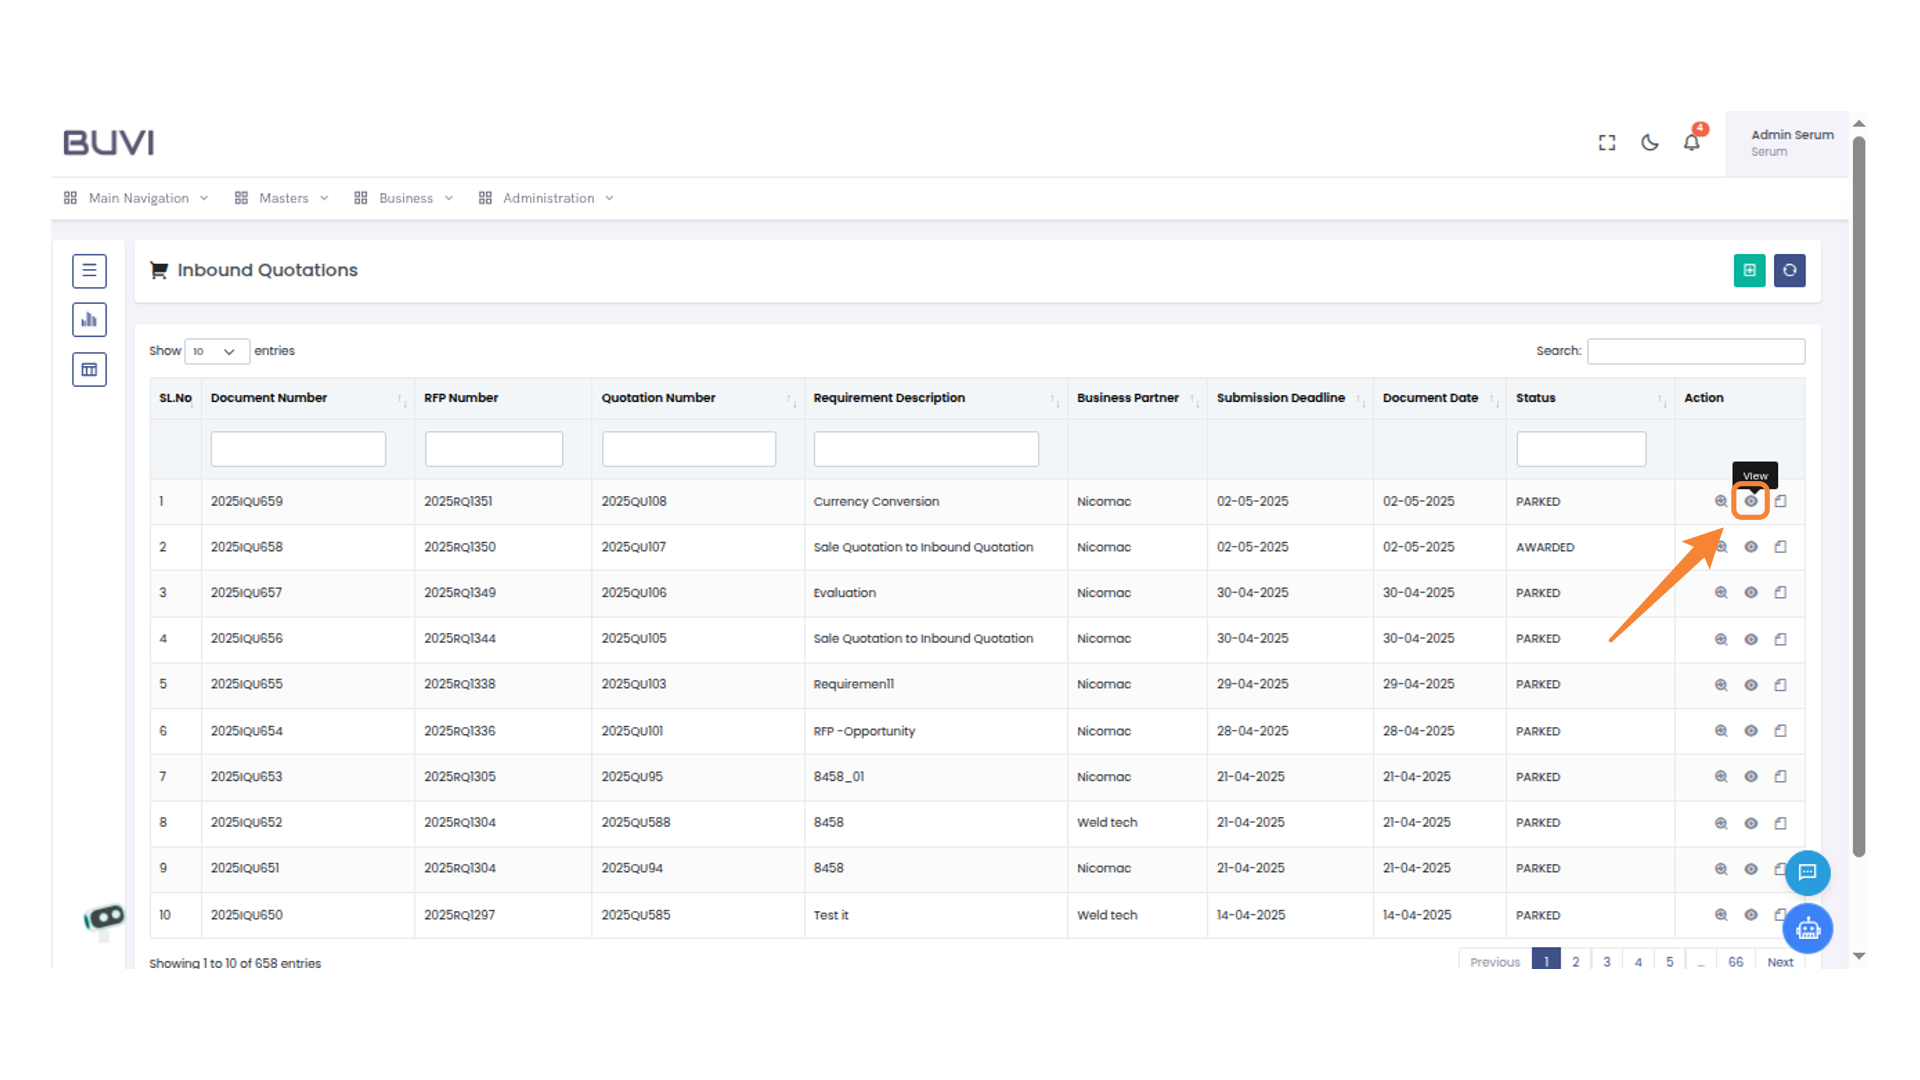
Task: Click the document icon for 2025IQU654
Action: (x=1780, y=731)
